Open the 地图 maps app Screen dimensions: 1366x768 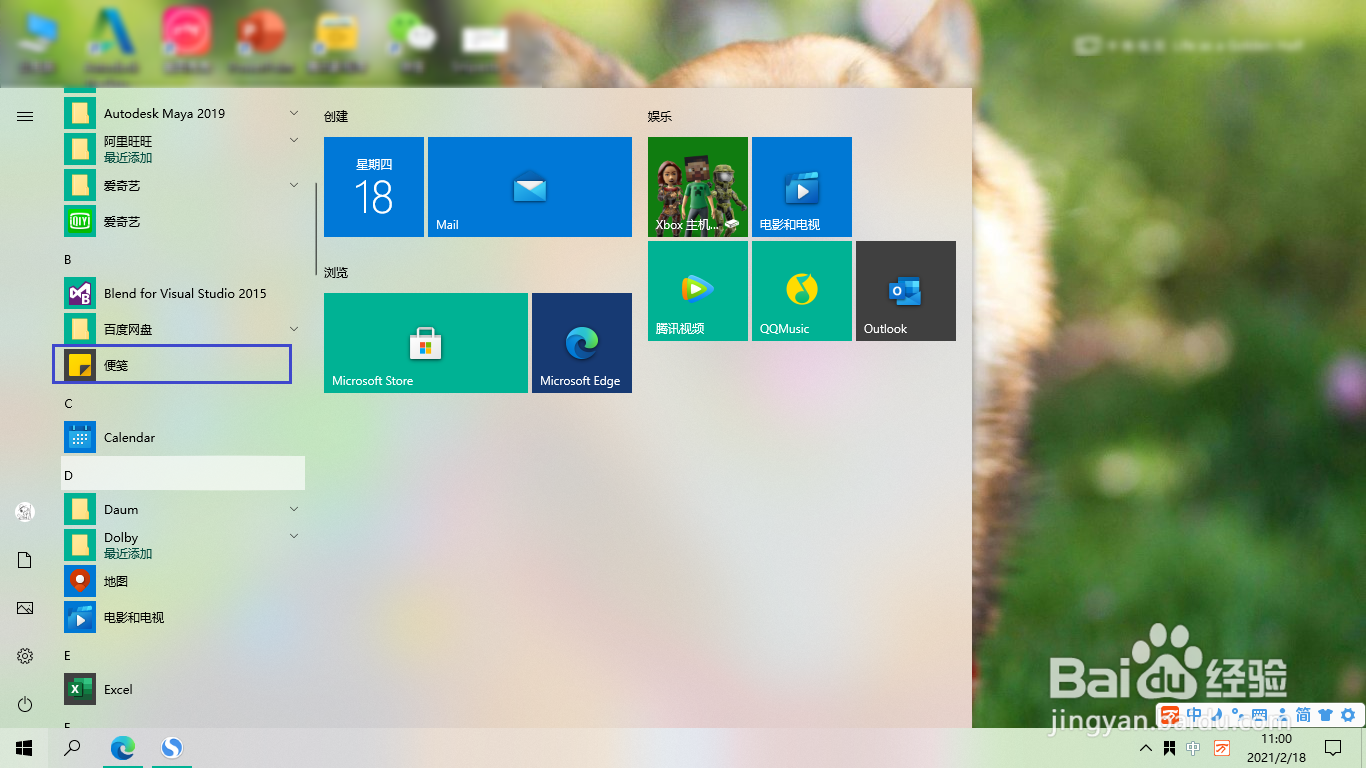coord(184,581)
